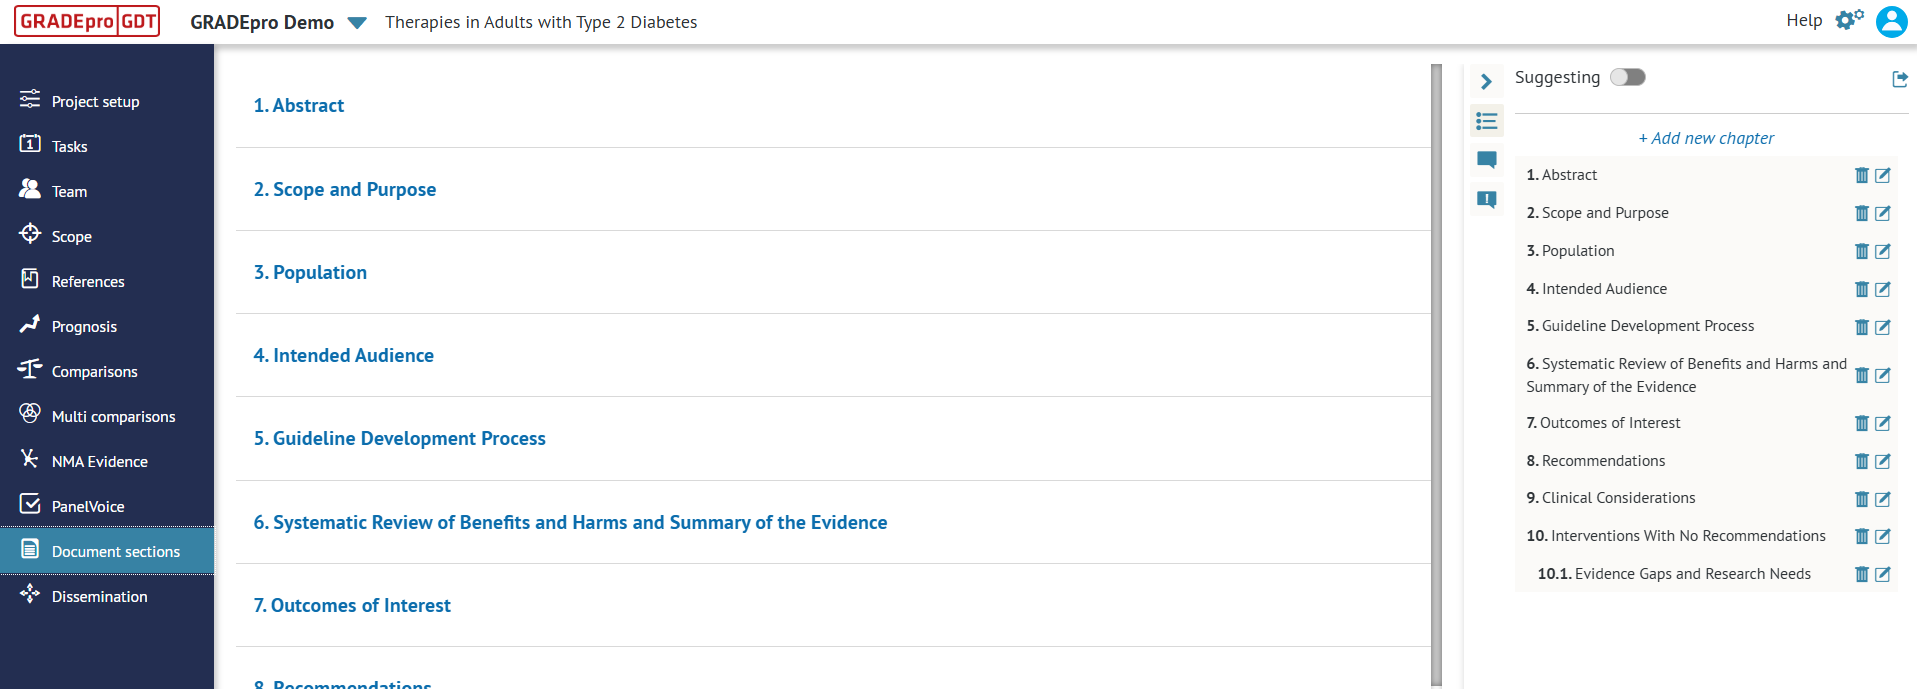Edit the Population chapter title
The height and width of the screenshot is (689, 1917).
pyautogui.click(x=1882, y=251)
